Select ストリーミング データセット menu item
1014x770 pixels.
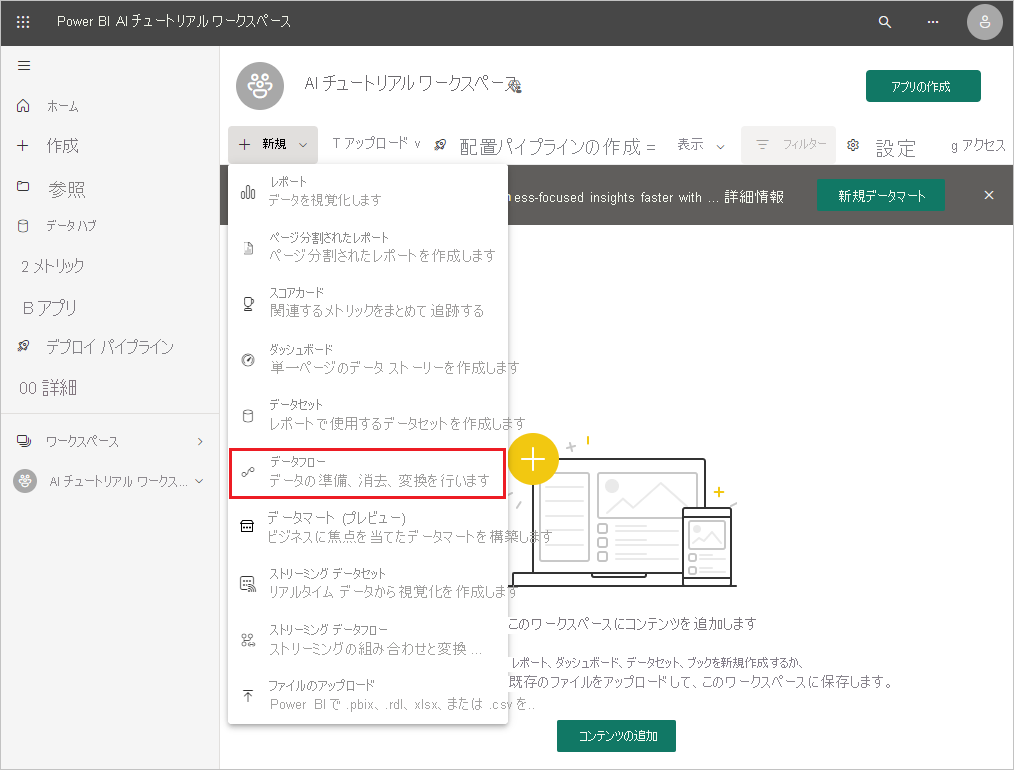368,583
